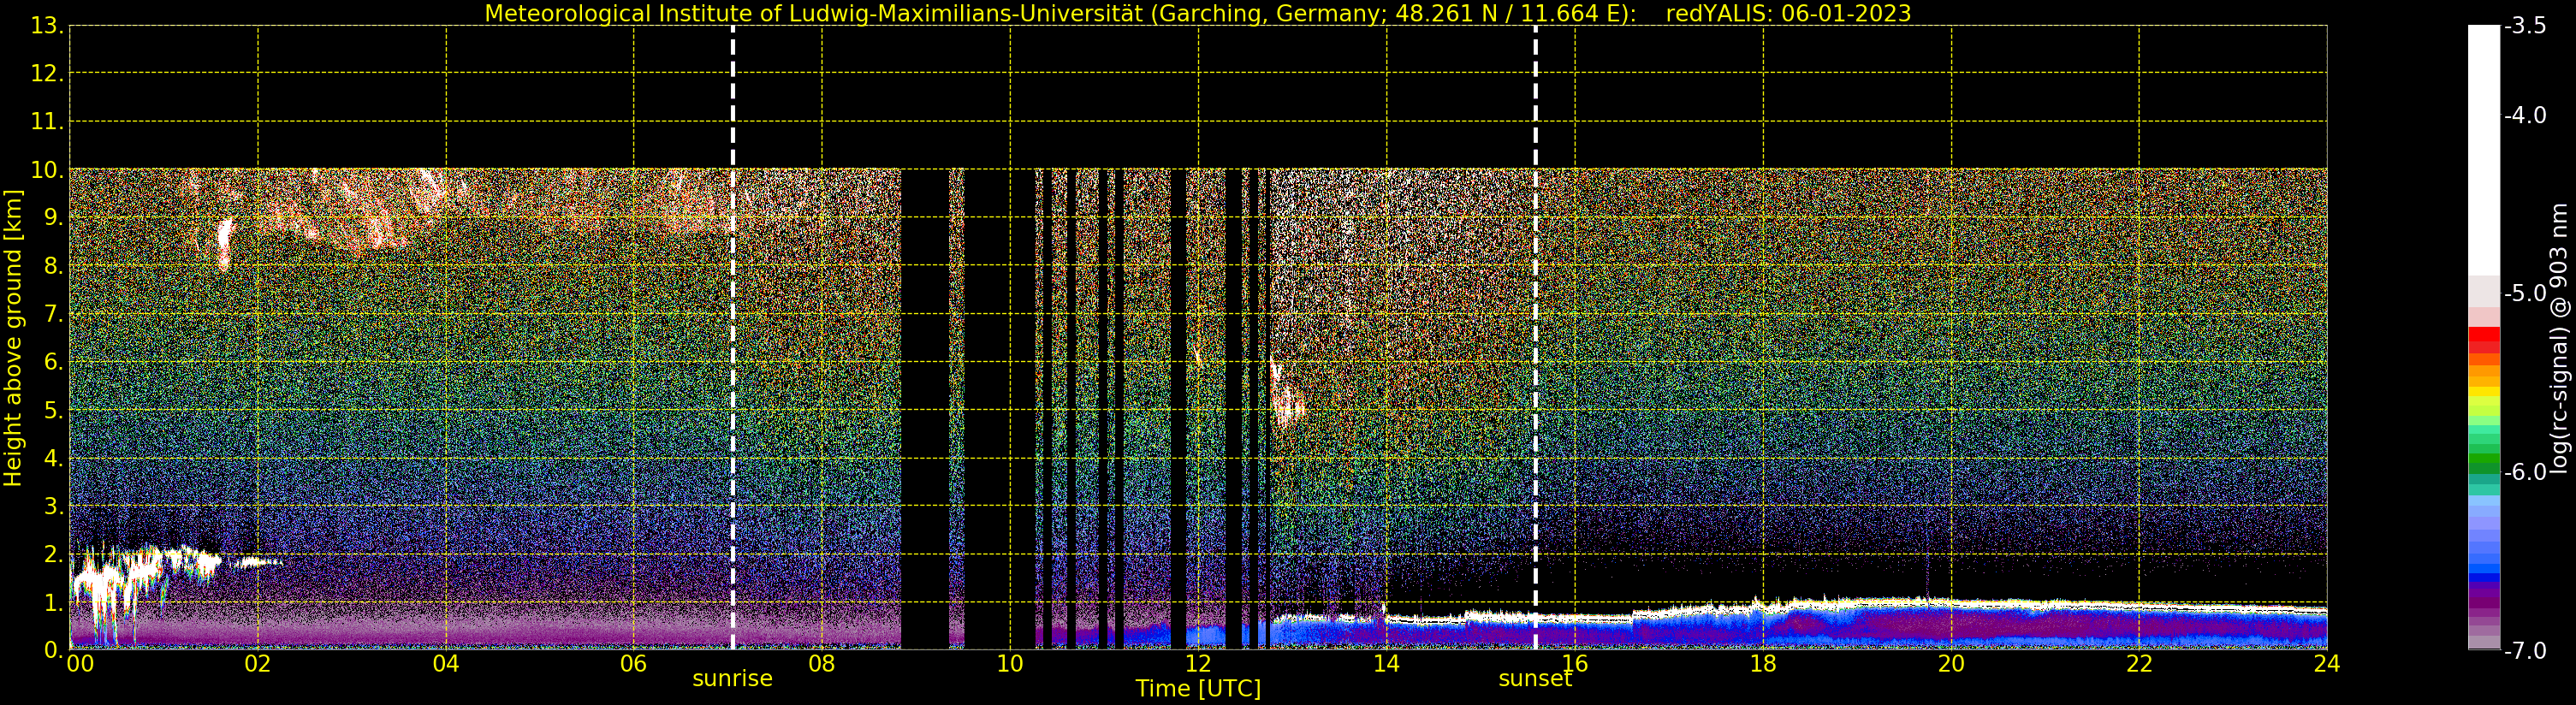Click the '00' time axis tick label
This screenshot has height=705, width=2576.
80,664
